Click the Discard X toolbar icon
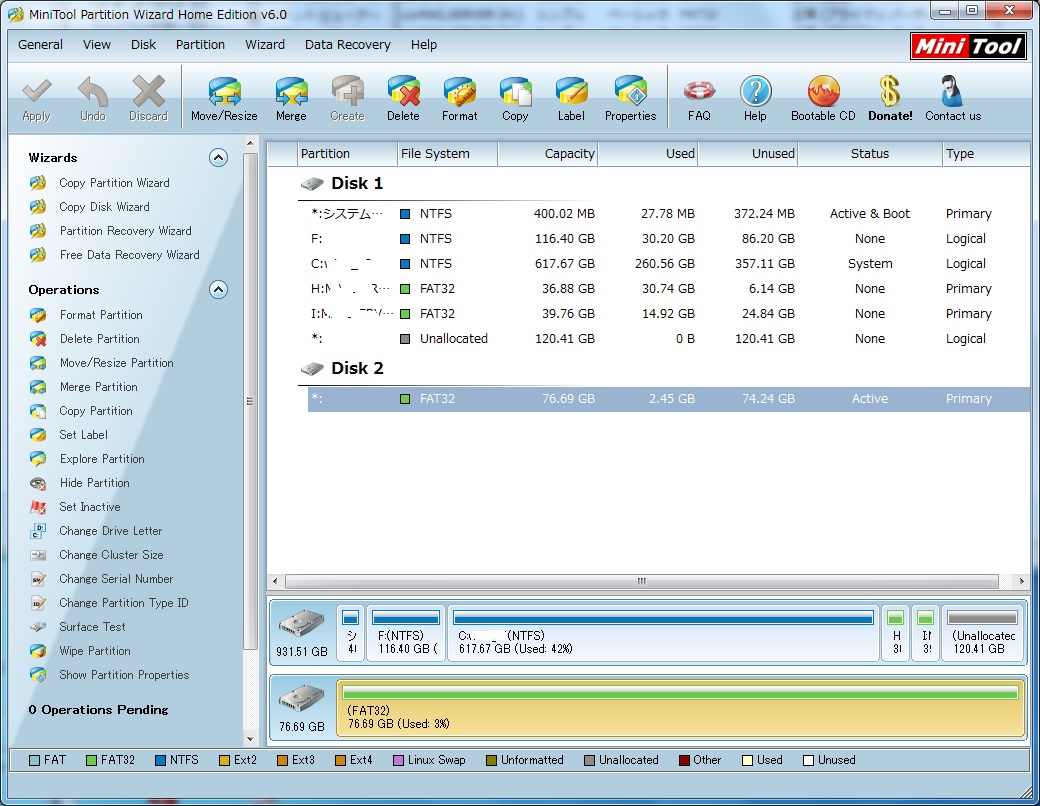This screenshot has height=806, width=1040. [x=149, y=100]
